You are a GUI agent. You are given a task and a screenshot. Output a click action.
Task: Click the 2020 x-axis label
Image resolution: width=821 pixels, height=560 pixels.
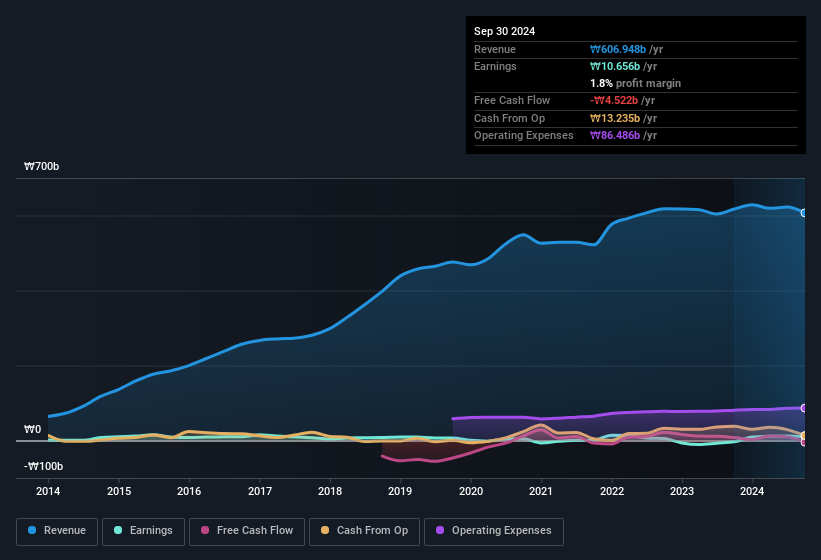tap(471, 491)
